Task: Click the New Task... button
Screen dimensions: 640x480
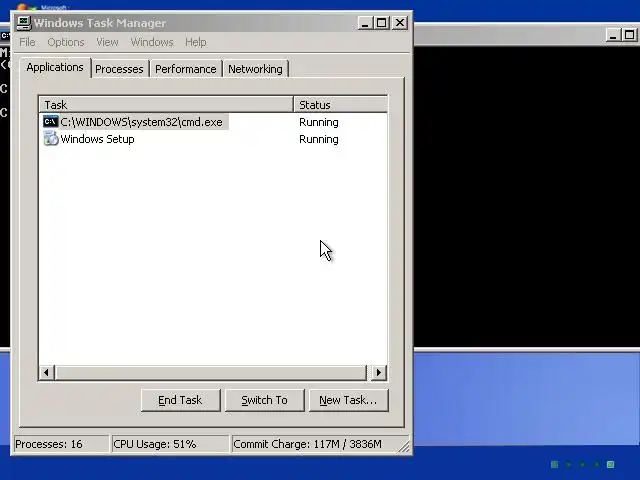Action: coord(348,400)
